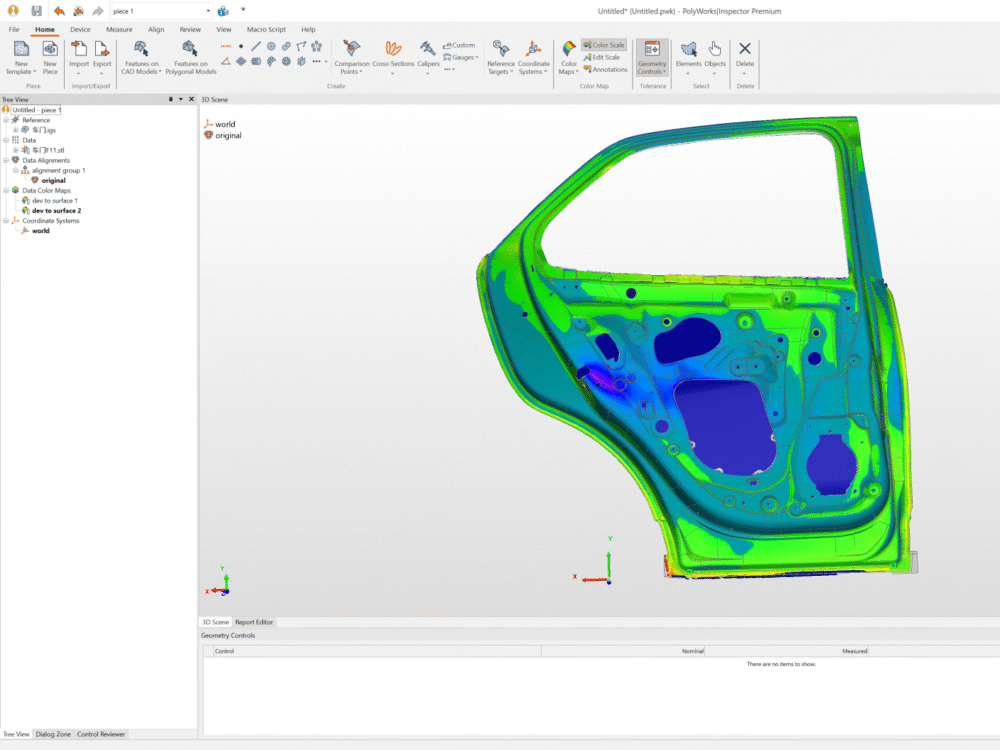Viewport: 1000px width, 750px height.
Task: Undo the last action with the orange arrow
Action: 59,11
